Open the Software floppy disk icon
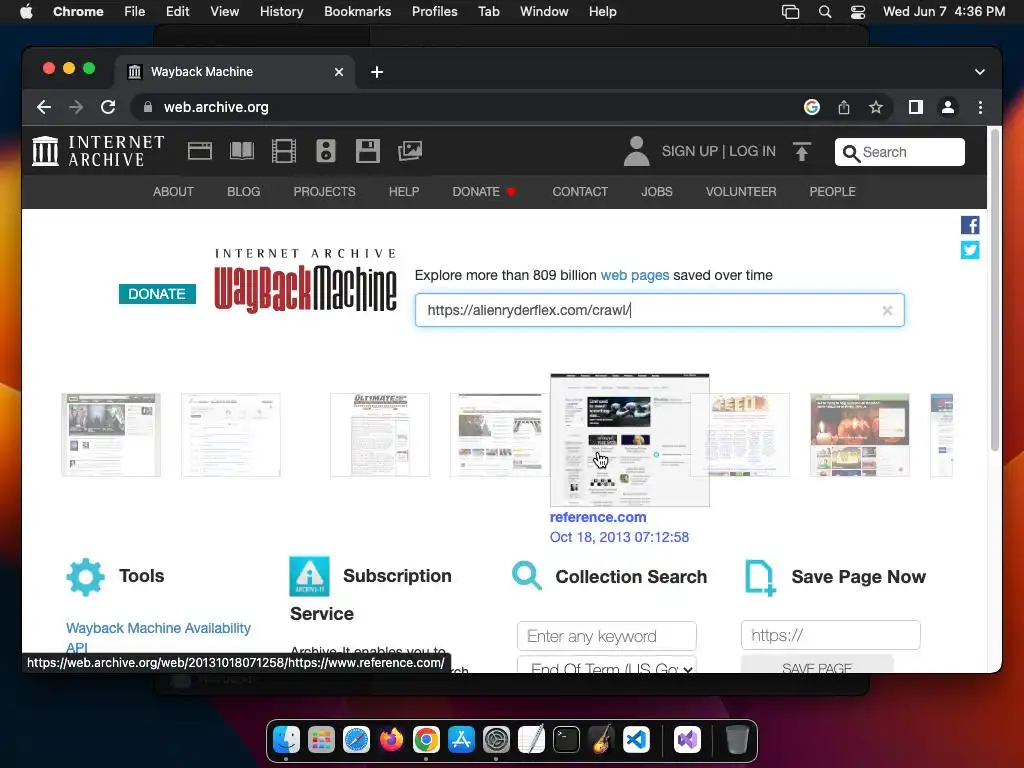The image size is (1024, 768). (368, 151)
